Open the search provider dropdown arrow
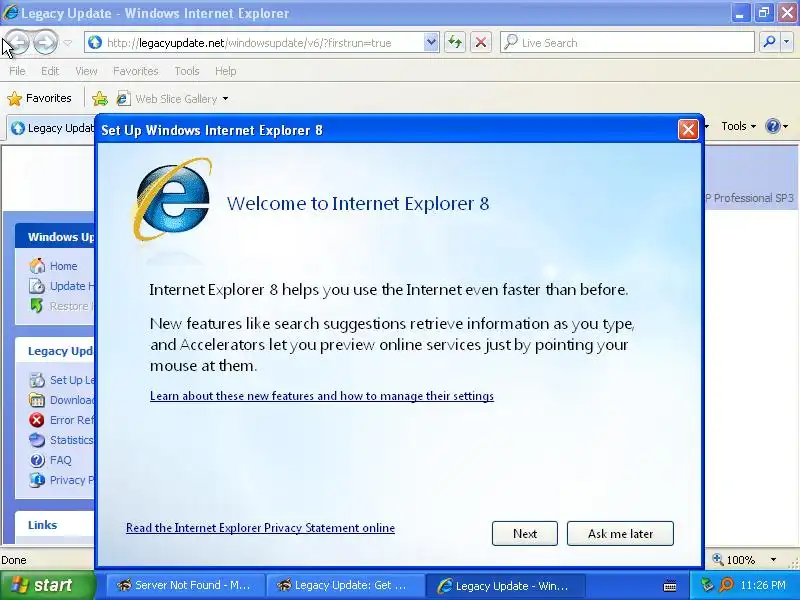The image size is (800, 600). tap(787, 43)
